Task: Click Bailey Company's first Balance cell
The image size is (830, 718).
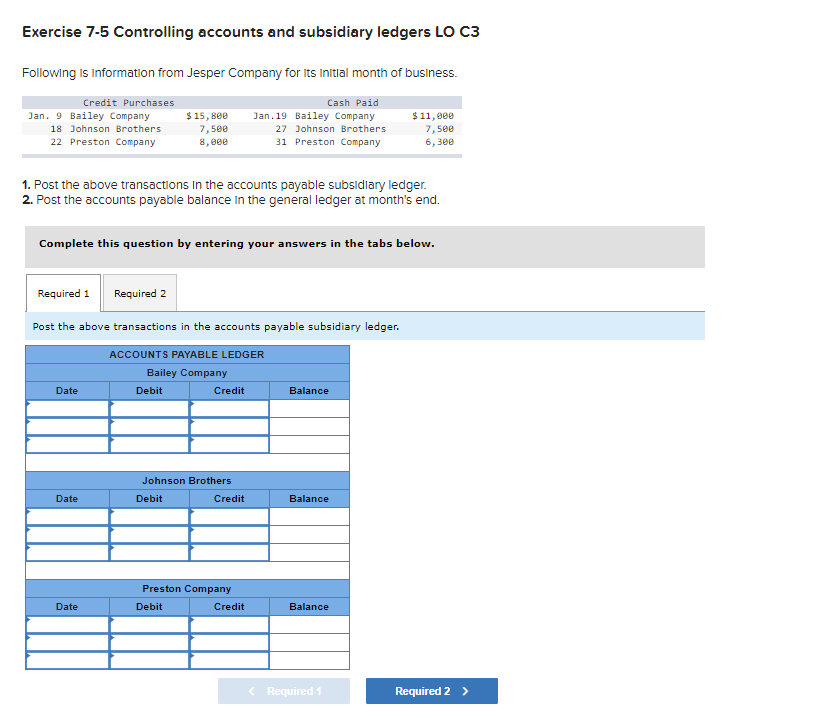Action: pyautogui.click(x=308, y=408)
